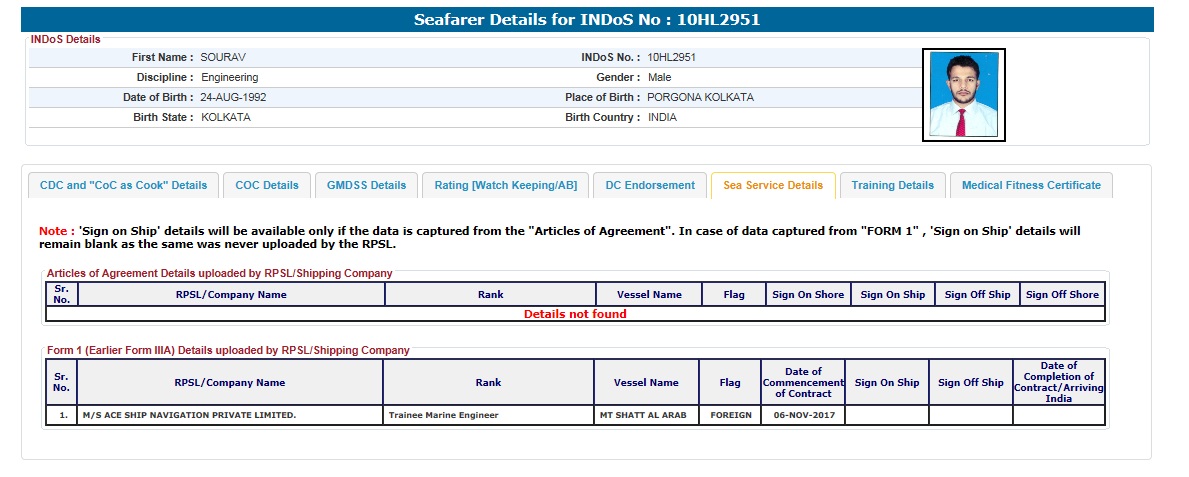Screen dimensions: 1189x477
Task: Click the red 'Details not found' message
Action: pos(575,314)
